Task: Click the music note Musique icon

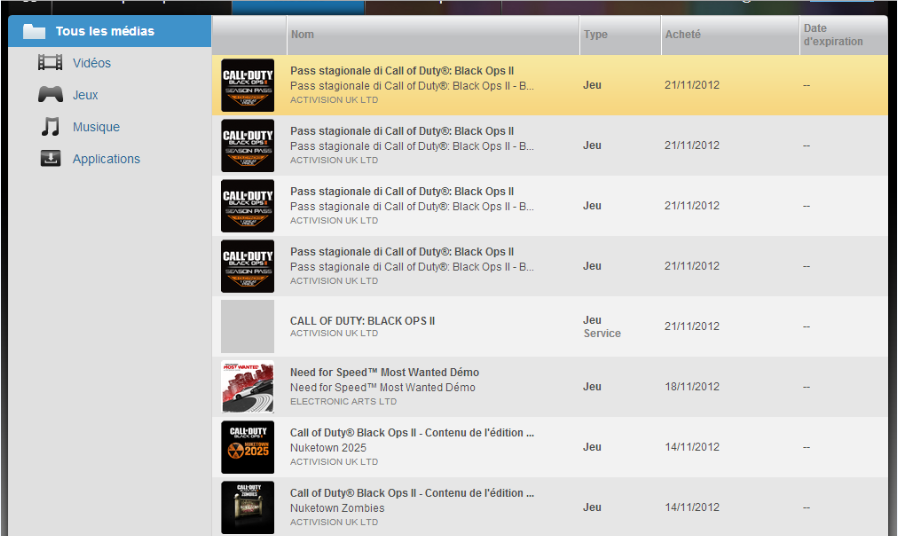Action: pos(50,126)
